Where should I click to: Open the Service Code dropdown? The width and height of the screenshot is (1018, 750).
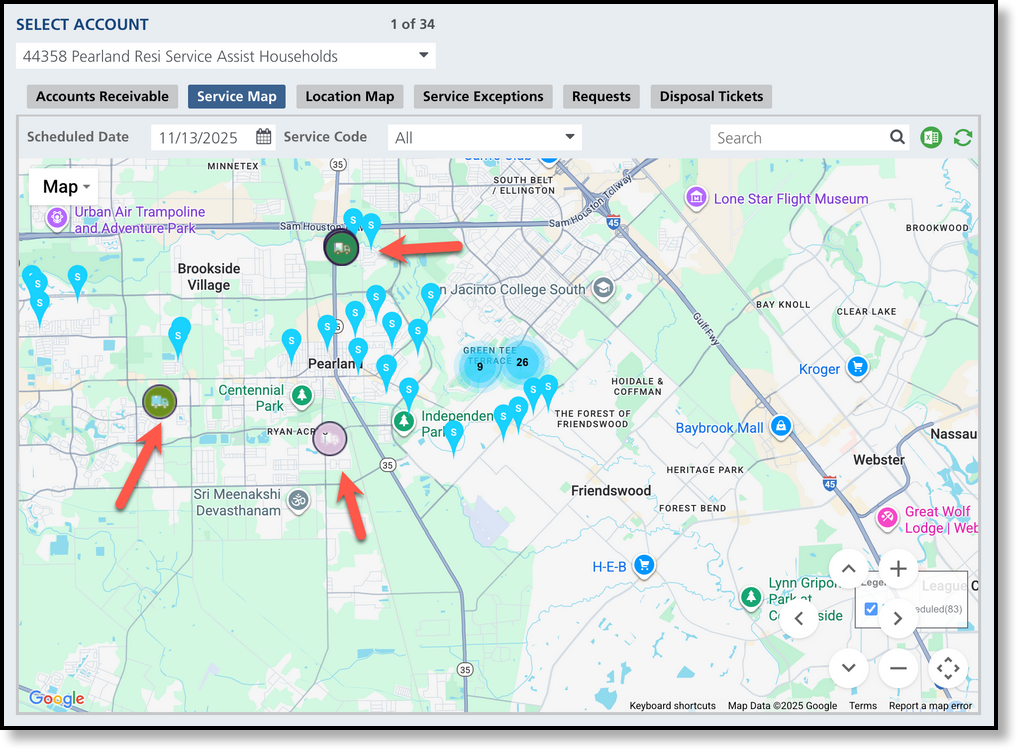tap(484, 138)
